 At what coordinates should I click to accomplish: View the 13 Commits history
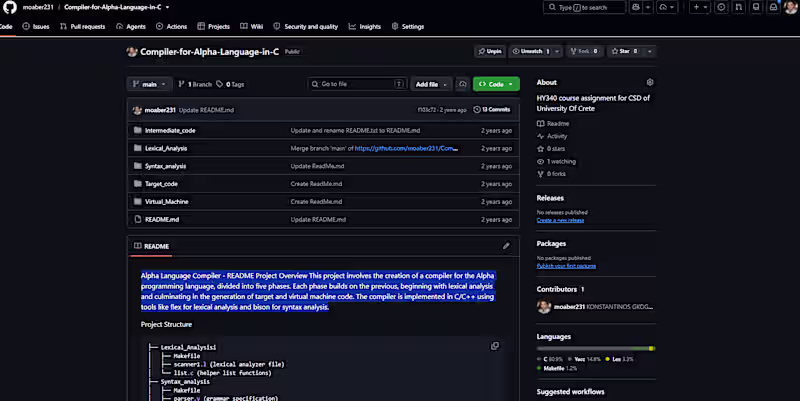[x=492, y=110]
